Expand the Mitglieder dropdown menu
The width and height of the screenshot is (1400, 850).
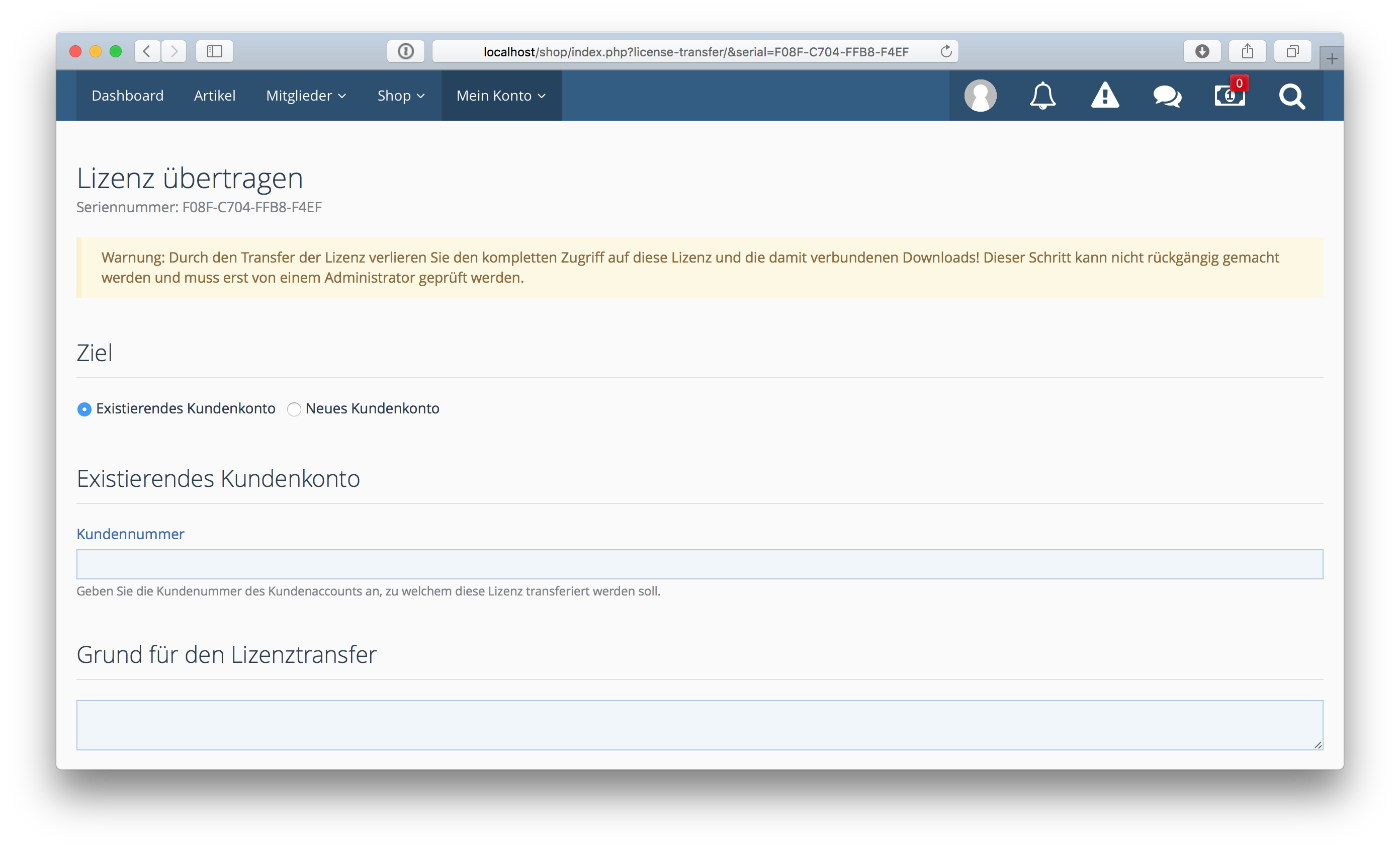306,96
